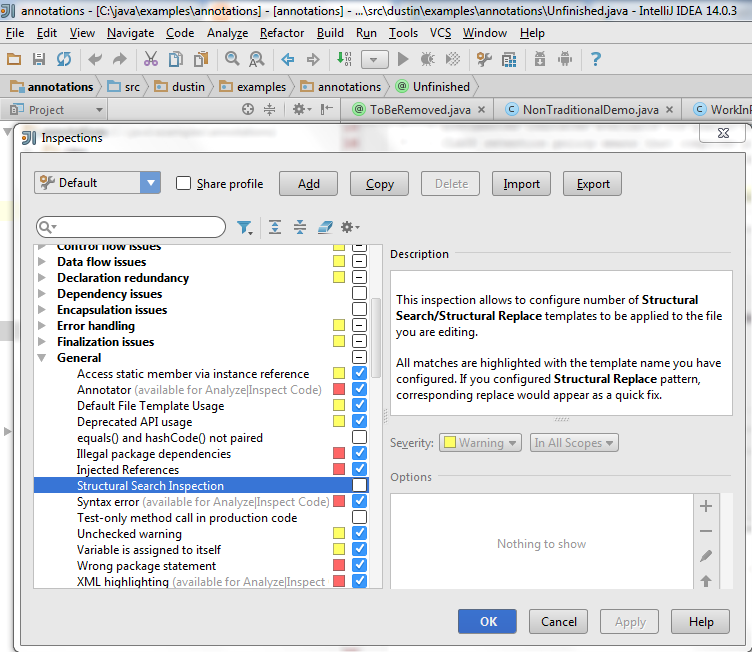The width and height of the screenshot is (752, 652).
Task: Click the pencil edit icon in Options
Action: tap(705, 556)
